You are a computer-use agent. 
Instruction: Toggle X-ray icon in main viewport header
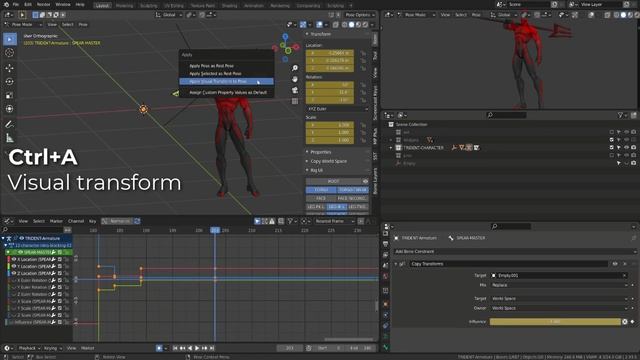click(x=336, y=24)
